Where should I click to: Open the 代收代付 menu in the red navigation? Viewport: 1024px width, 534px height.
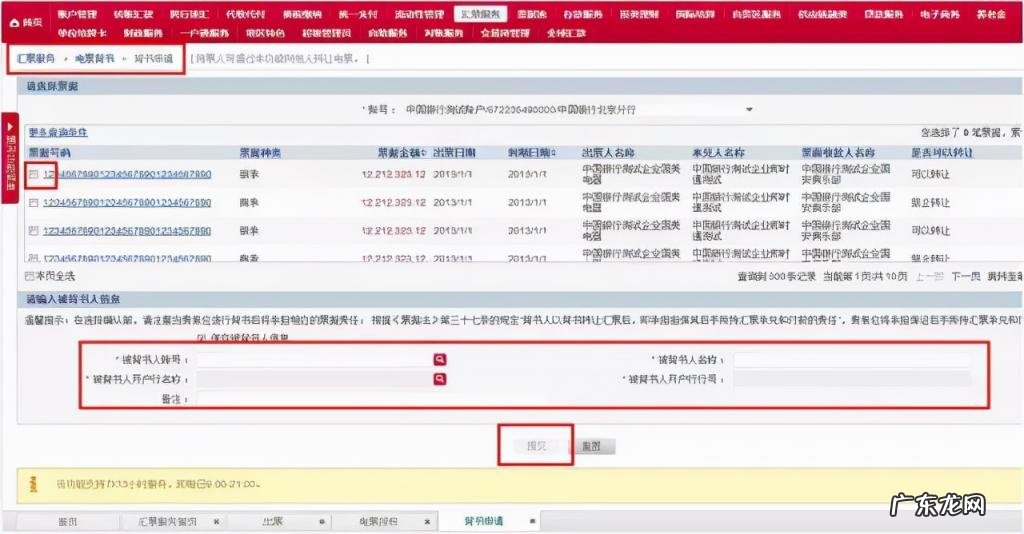(x=246, y=14)
